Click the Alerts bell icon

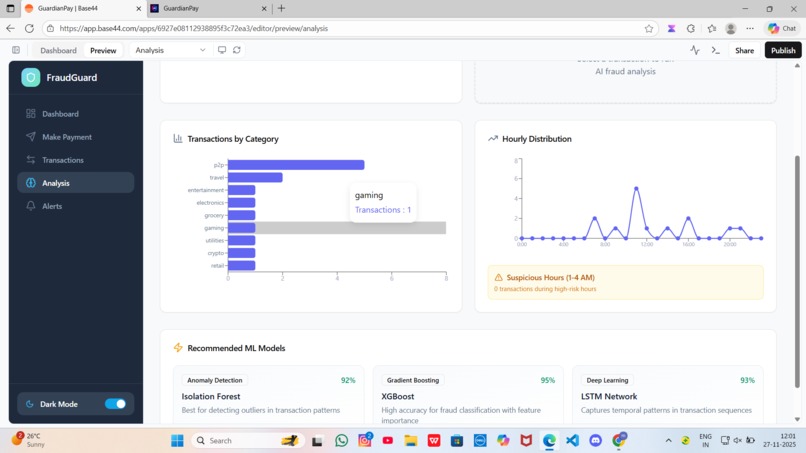(31, 206)
